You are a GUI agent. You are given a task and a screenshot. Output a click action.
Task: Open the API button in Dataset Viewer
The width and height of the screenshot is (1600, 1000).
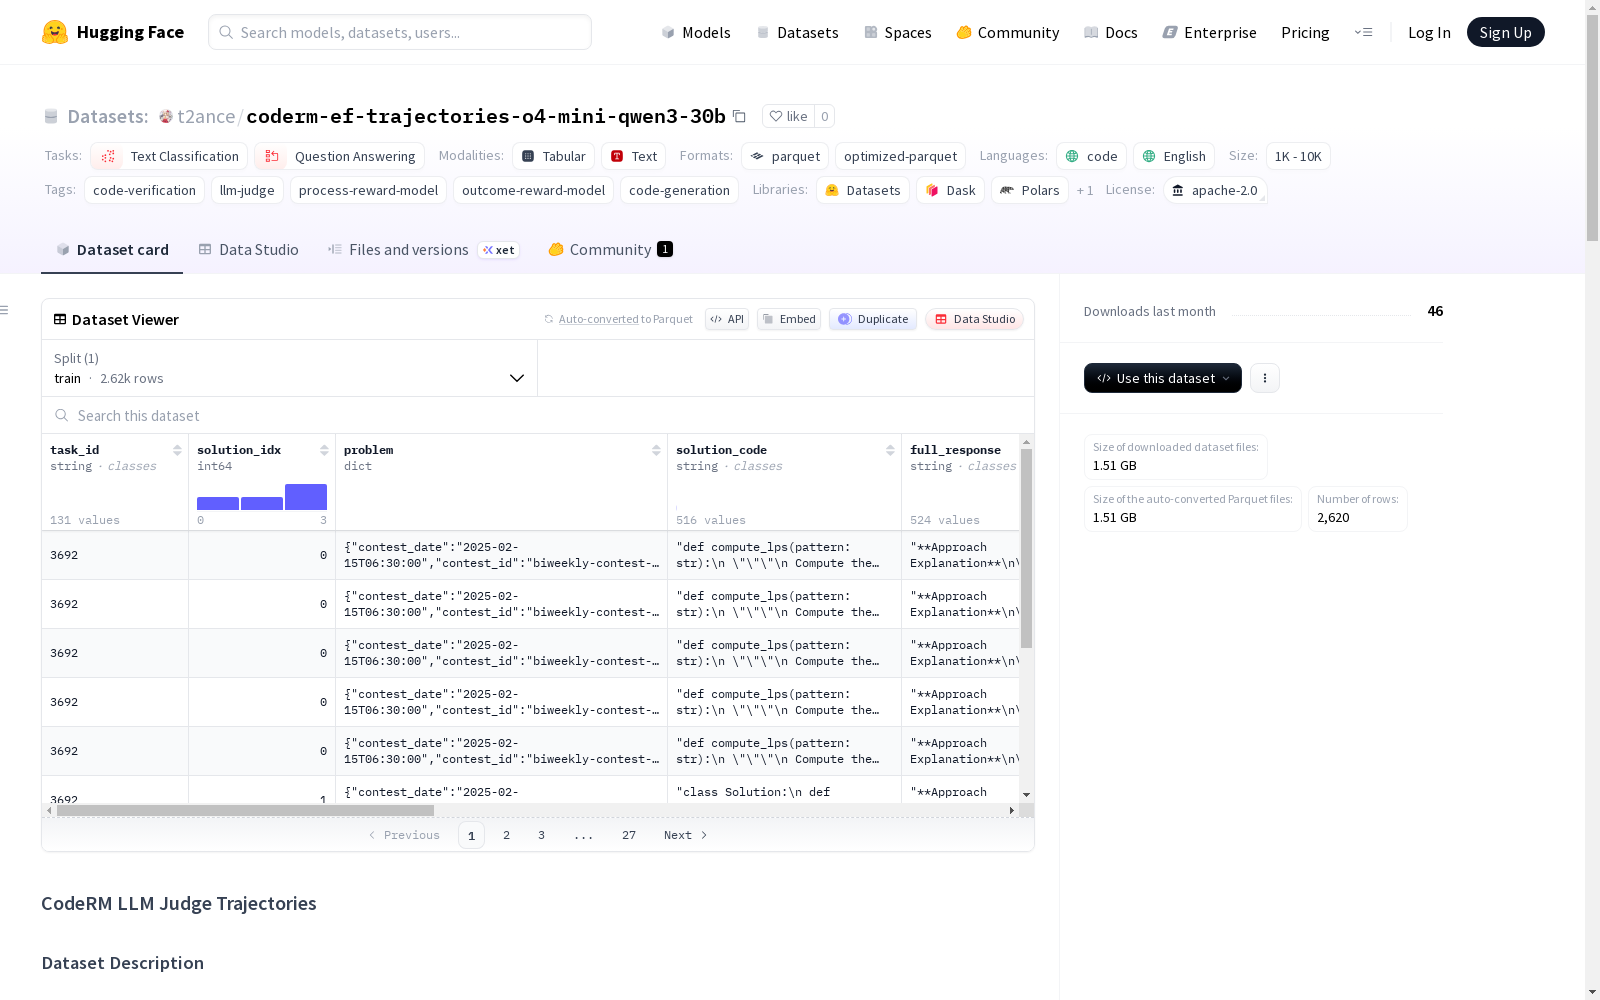coord(727,319)
